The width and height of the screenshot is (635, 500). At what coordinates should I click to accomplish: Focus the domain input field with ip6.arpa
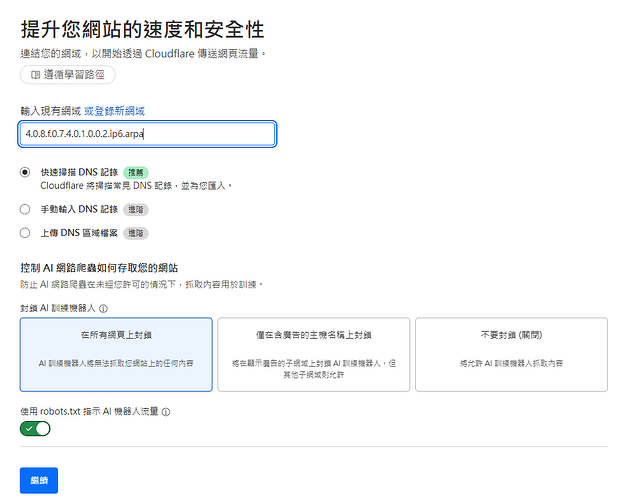(147, 134)
